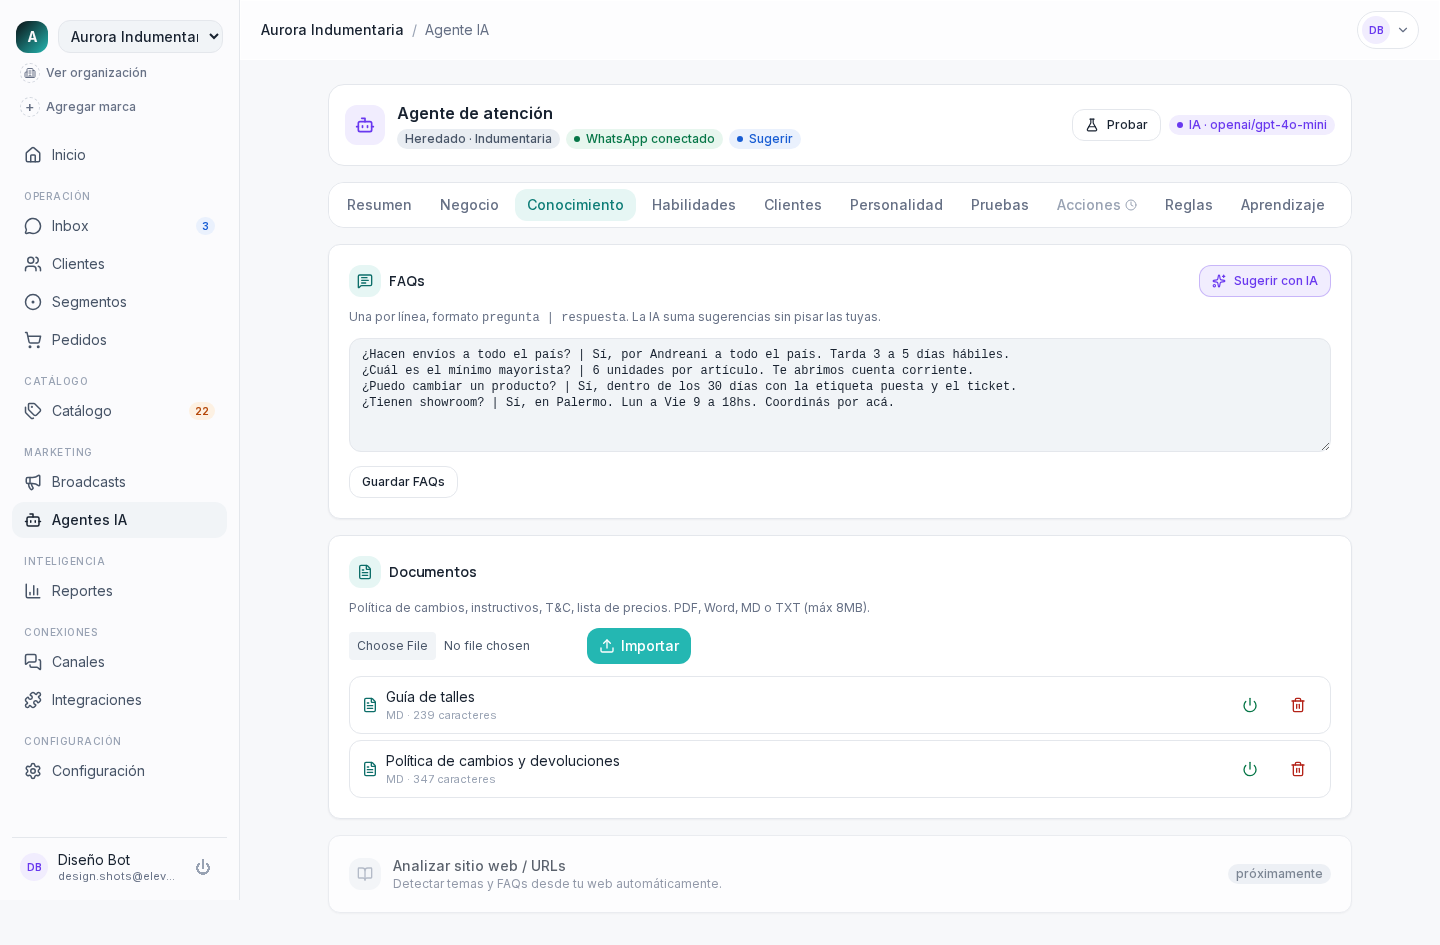1440x945 pixels.
Task: Click the agent robot icon in header card
Action: (x=365, y=125)
